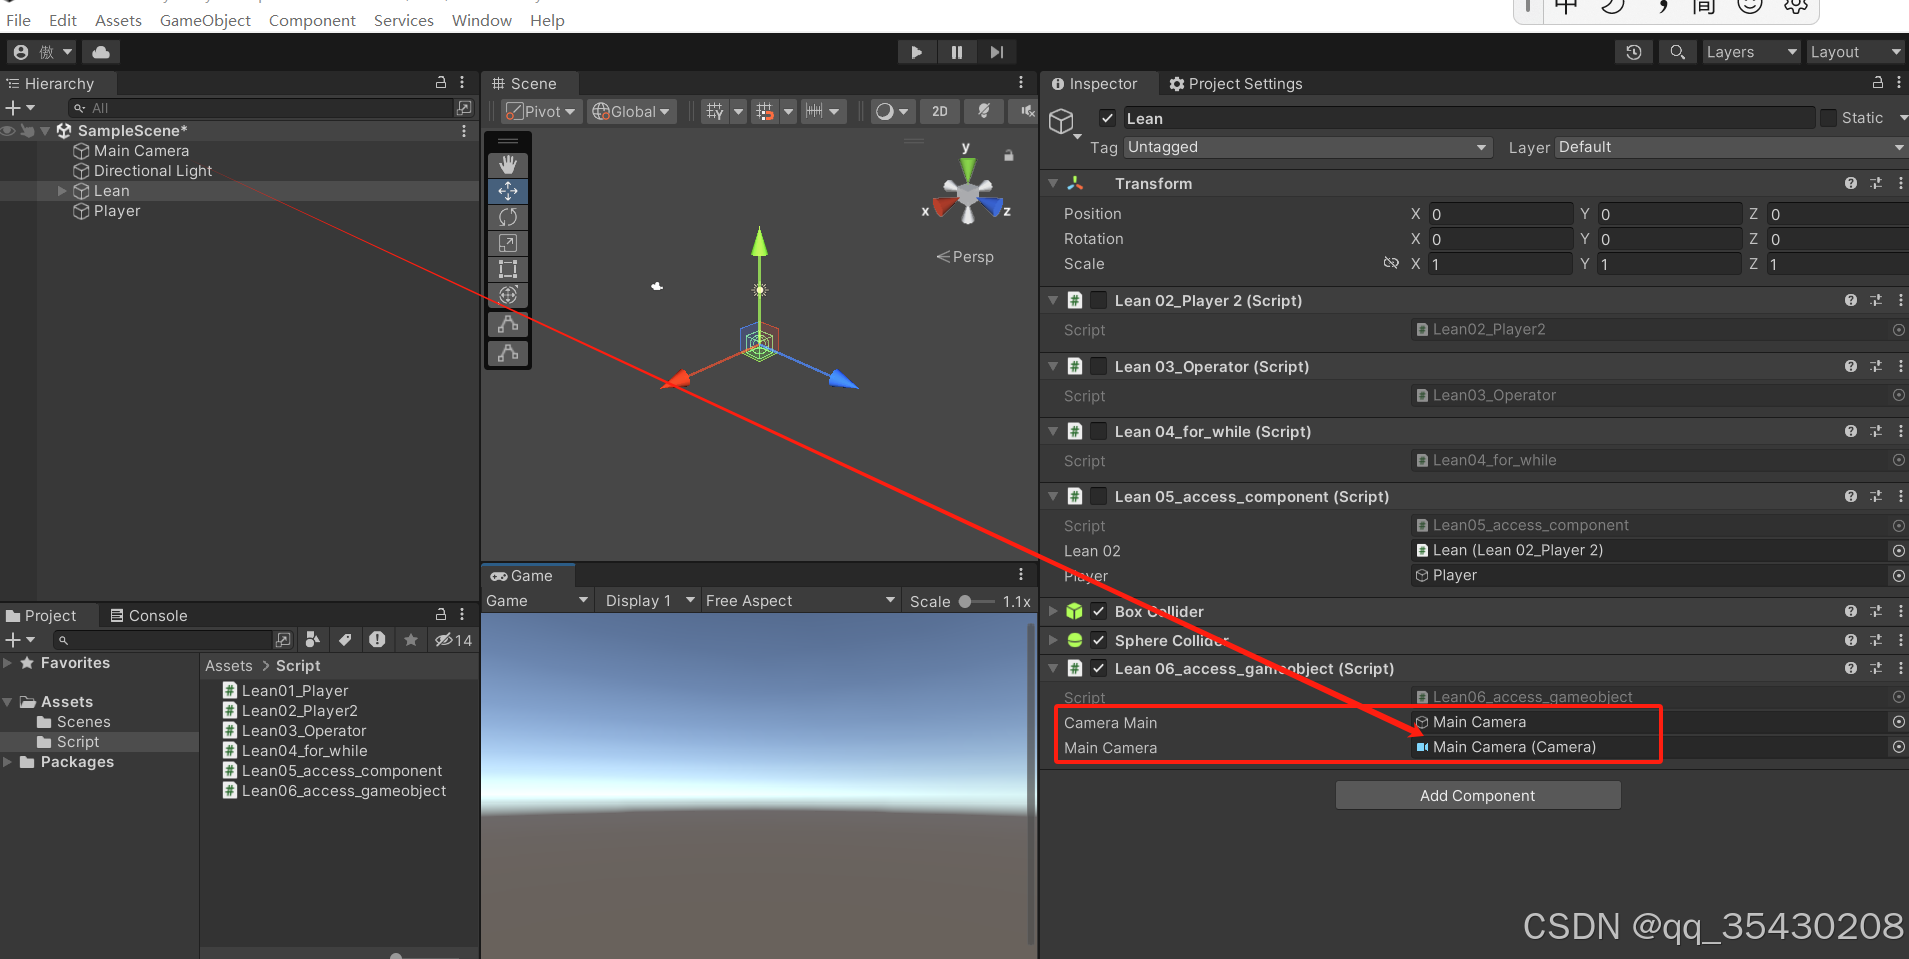Switch to the Console tab
The height and width of the screenshot is (959, 1909).
coord(149,616)
